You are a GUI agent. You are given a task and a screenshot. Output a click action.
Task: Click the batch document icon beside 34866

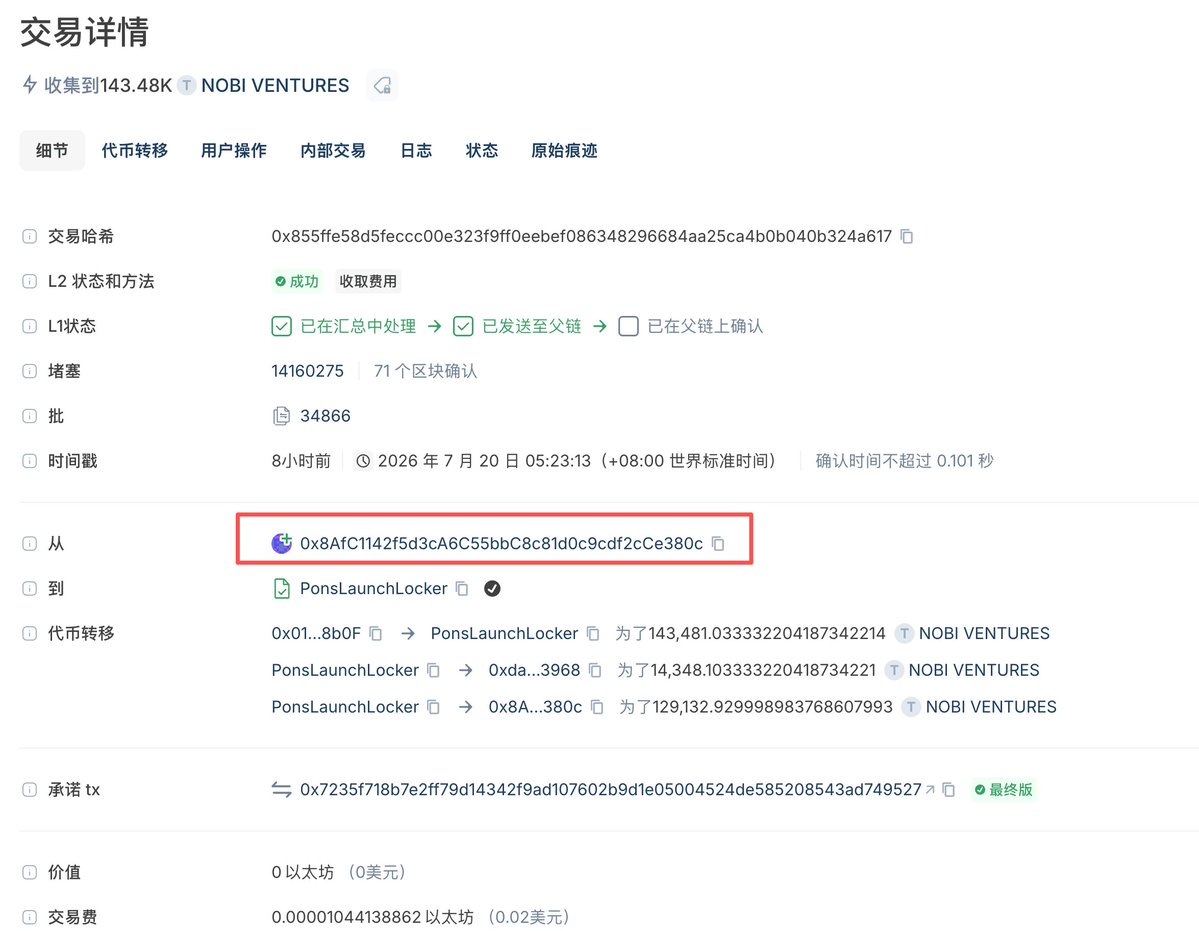pos(281,417)
